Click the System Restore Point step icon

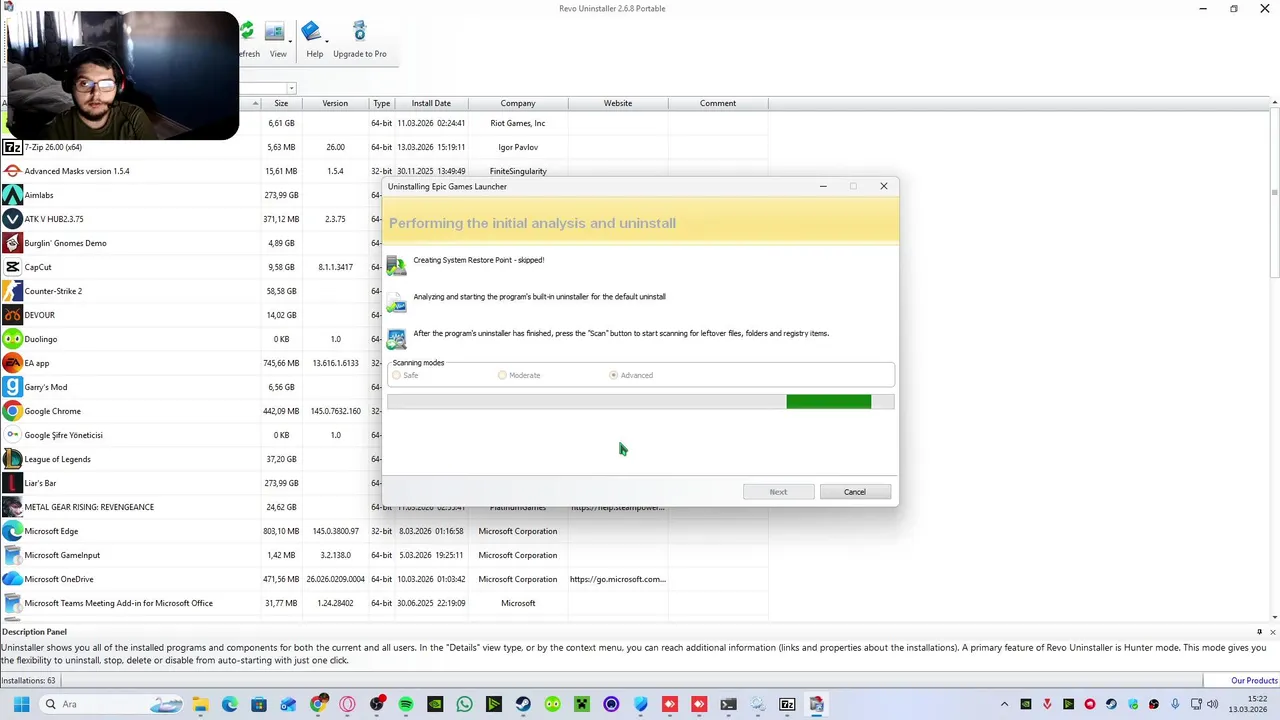(x=397, y=265)
